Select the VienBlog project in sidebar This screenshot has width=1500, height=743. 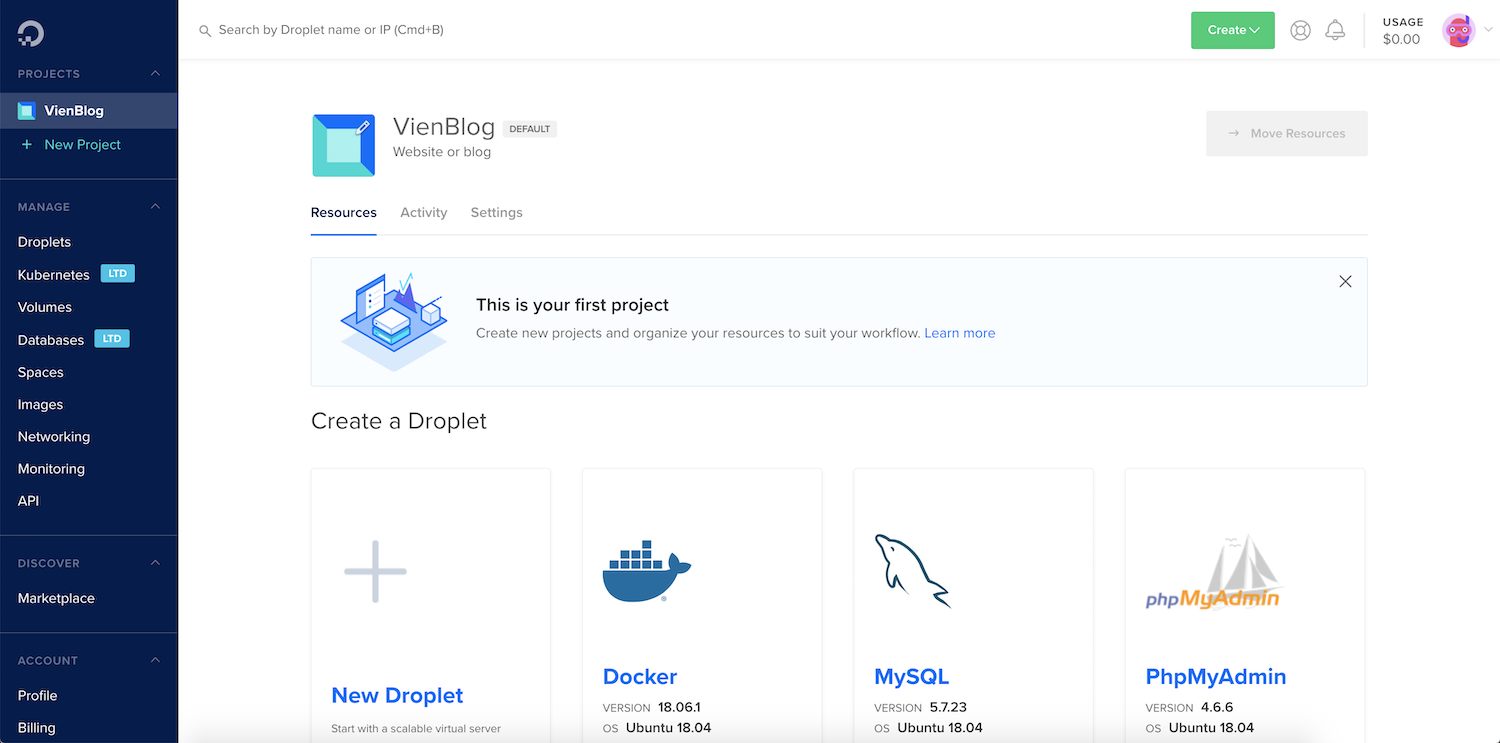[88, 111]
